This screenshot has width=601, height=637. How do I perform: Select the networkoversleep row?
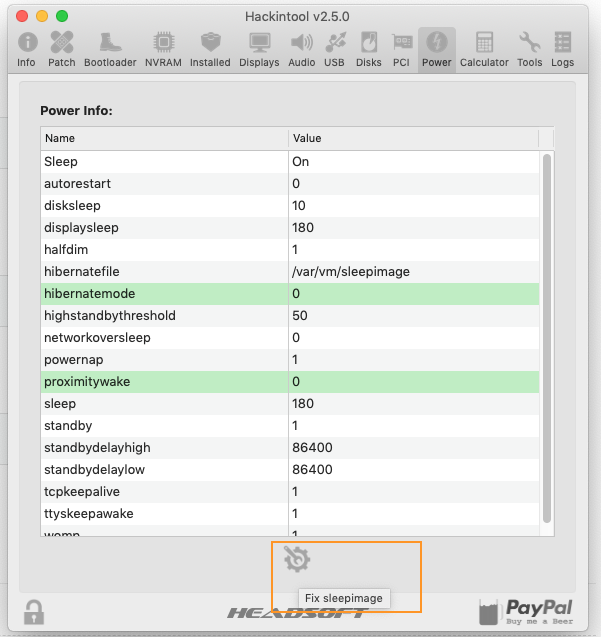point(290,338)
